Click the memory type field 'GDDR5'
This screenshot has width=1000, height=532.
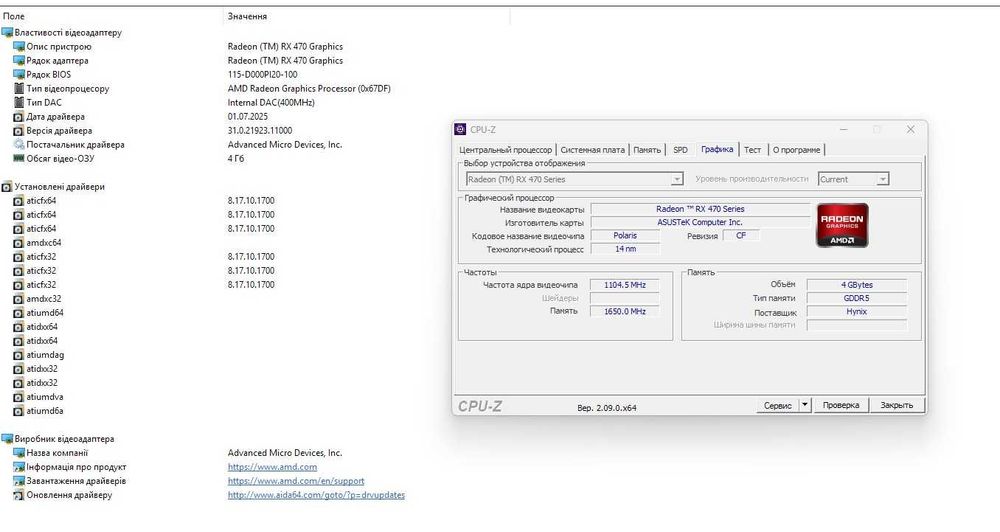tap(857, 299)
